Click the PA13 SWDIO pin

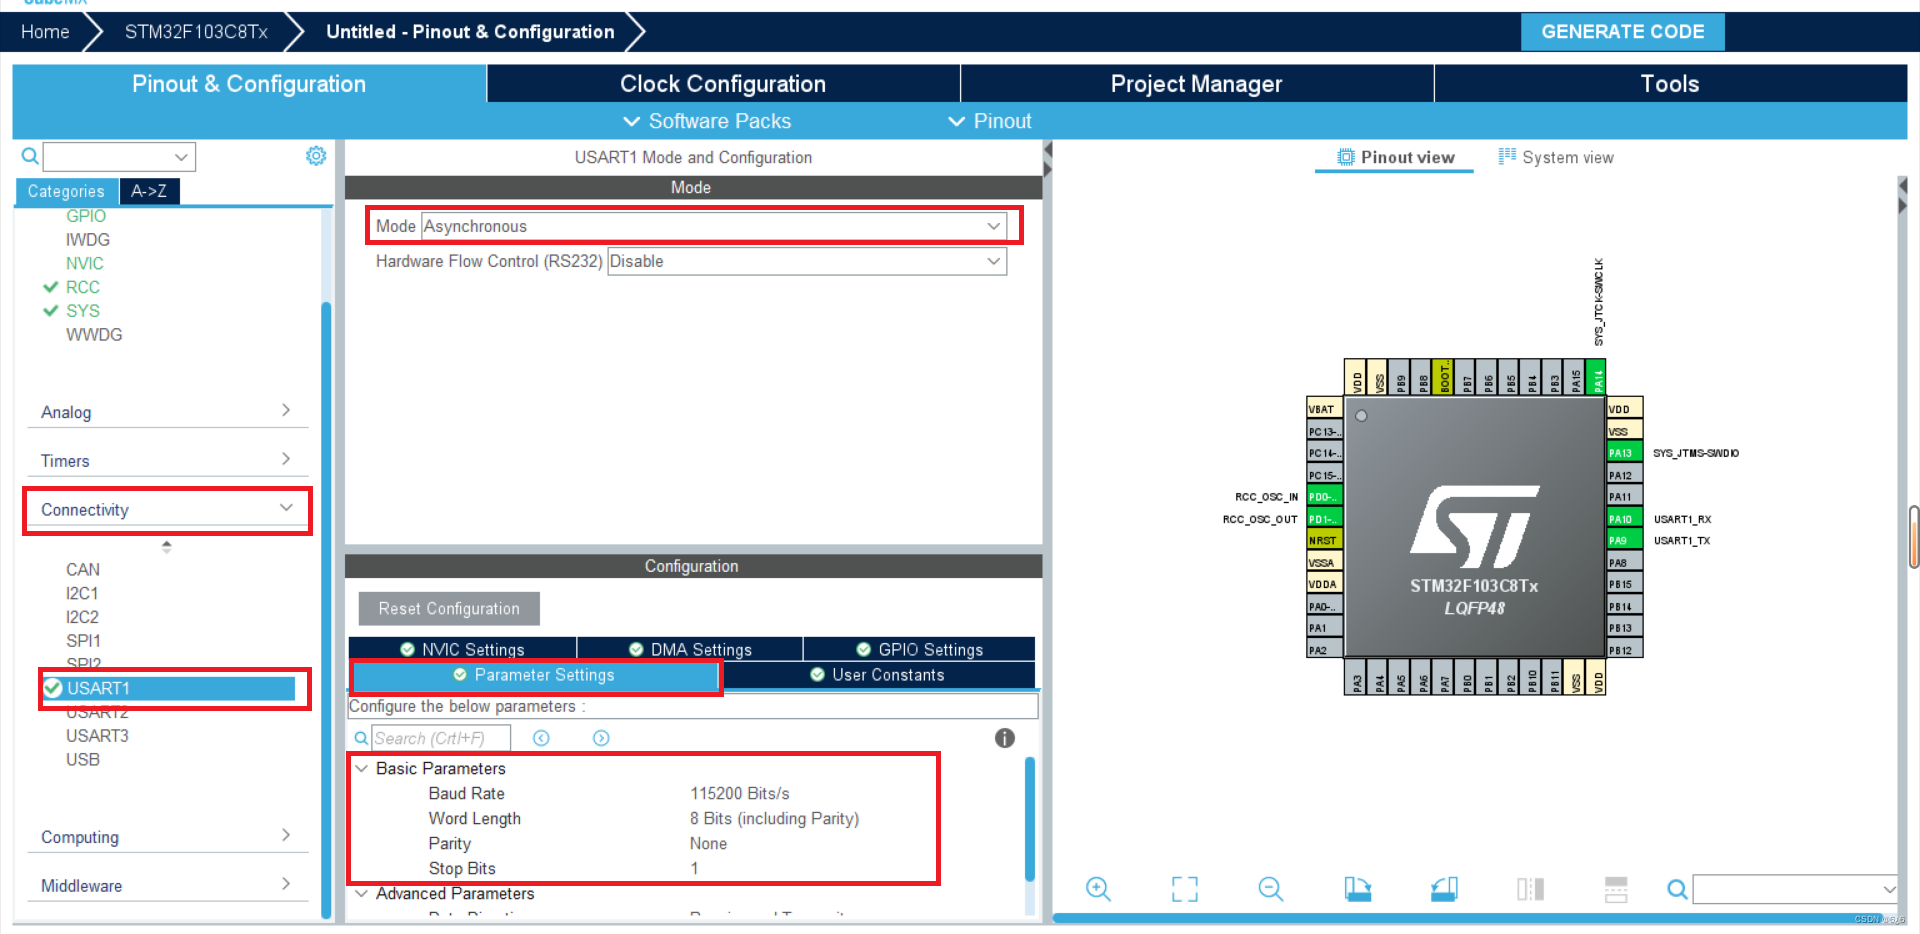1624,453
